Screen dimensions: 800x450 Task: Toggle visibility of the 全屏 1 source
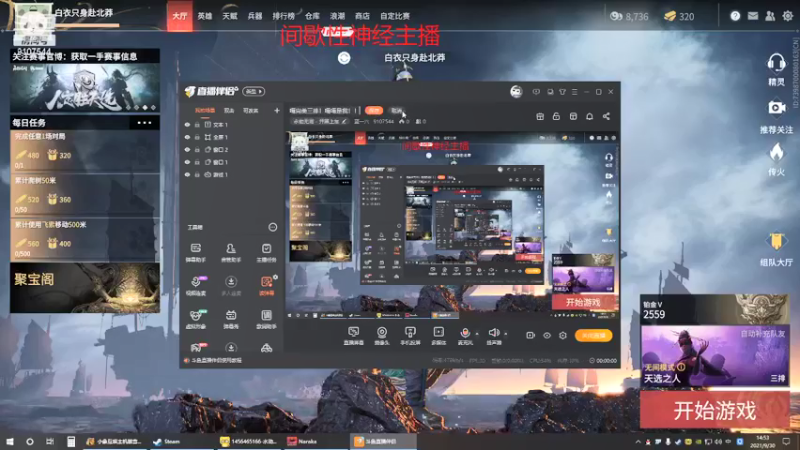(187, 137)
